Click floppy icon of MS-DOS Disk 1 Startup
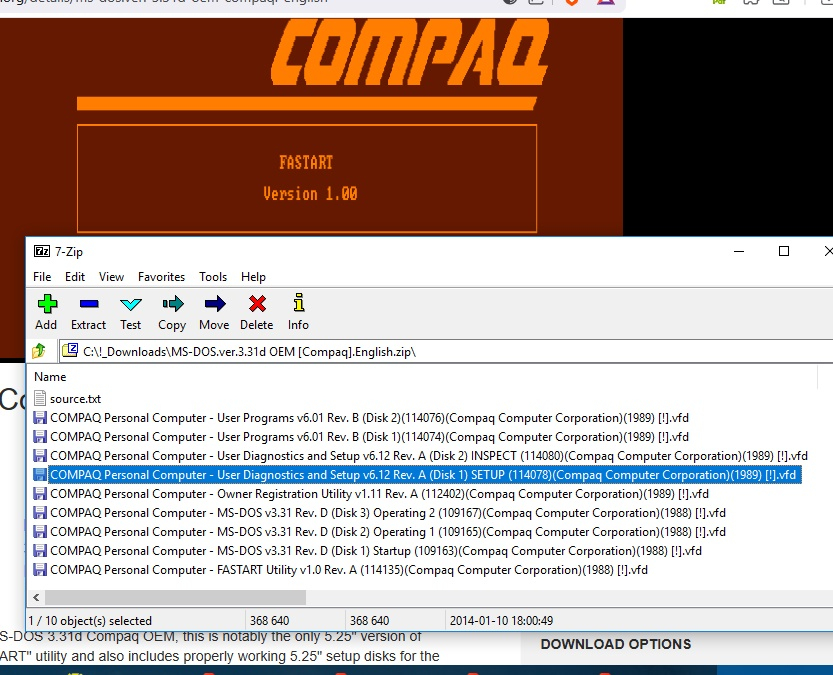The height and width of the screenshot is (675, 833). (x=40, y=551)
